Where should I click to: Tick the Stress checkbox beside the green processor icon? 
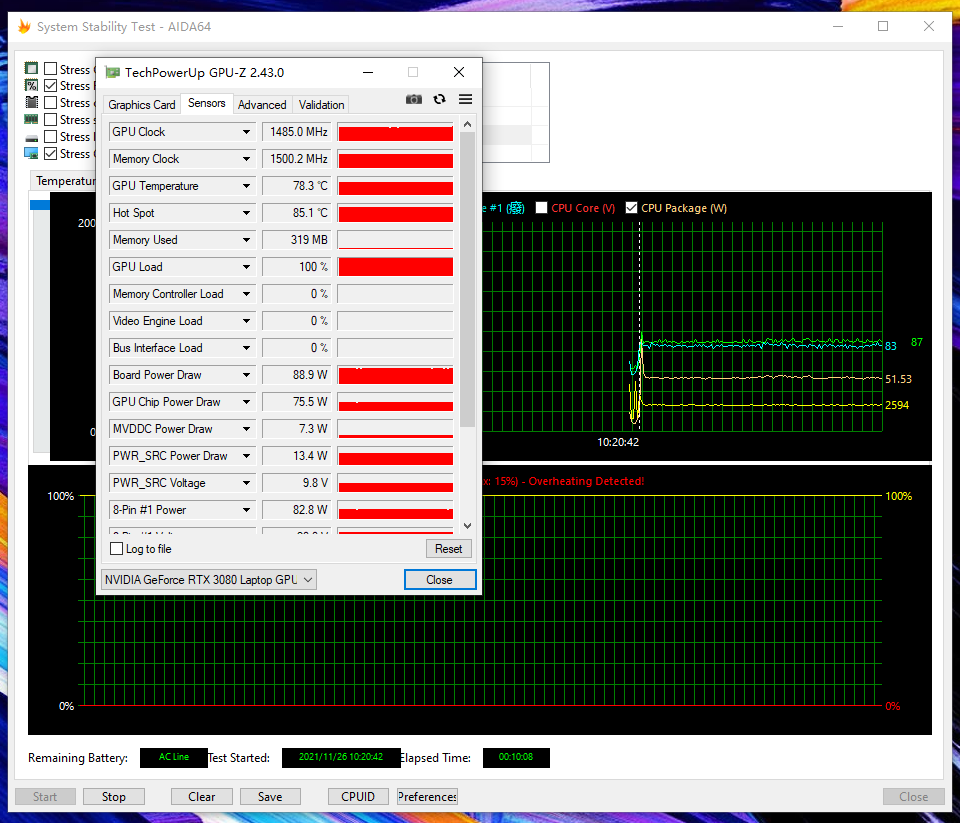click(51, 69)
